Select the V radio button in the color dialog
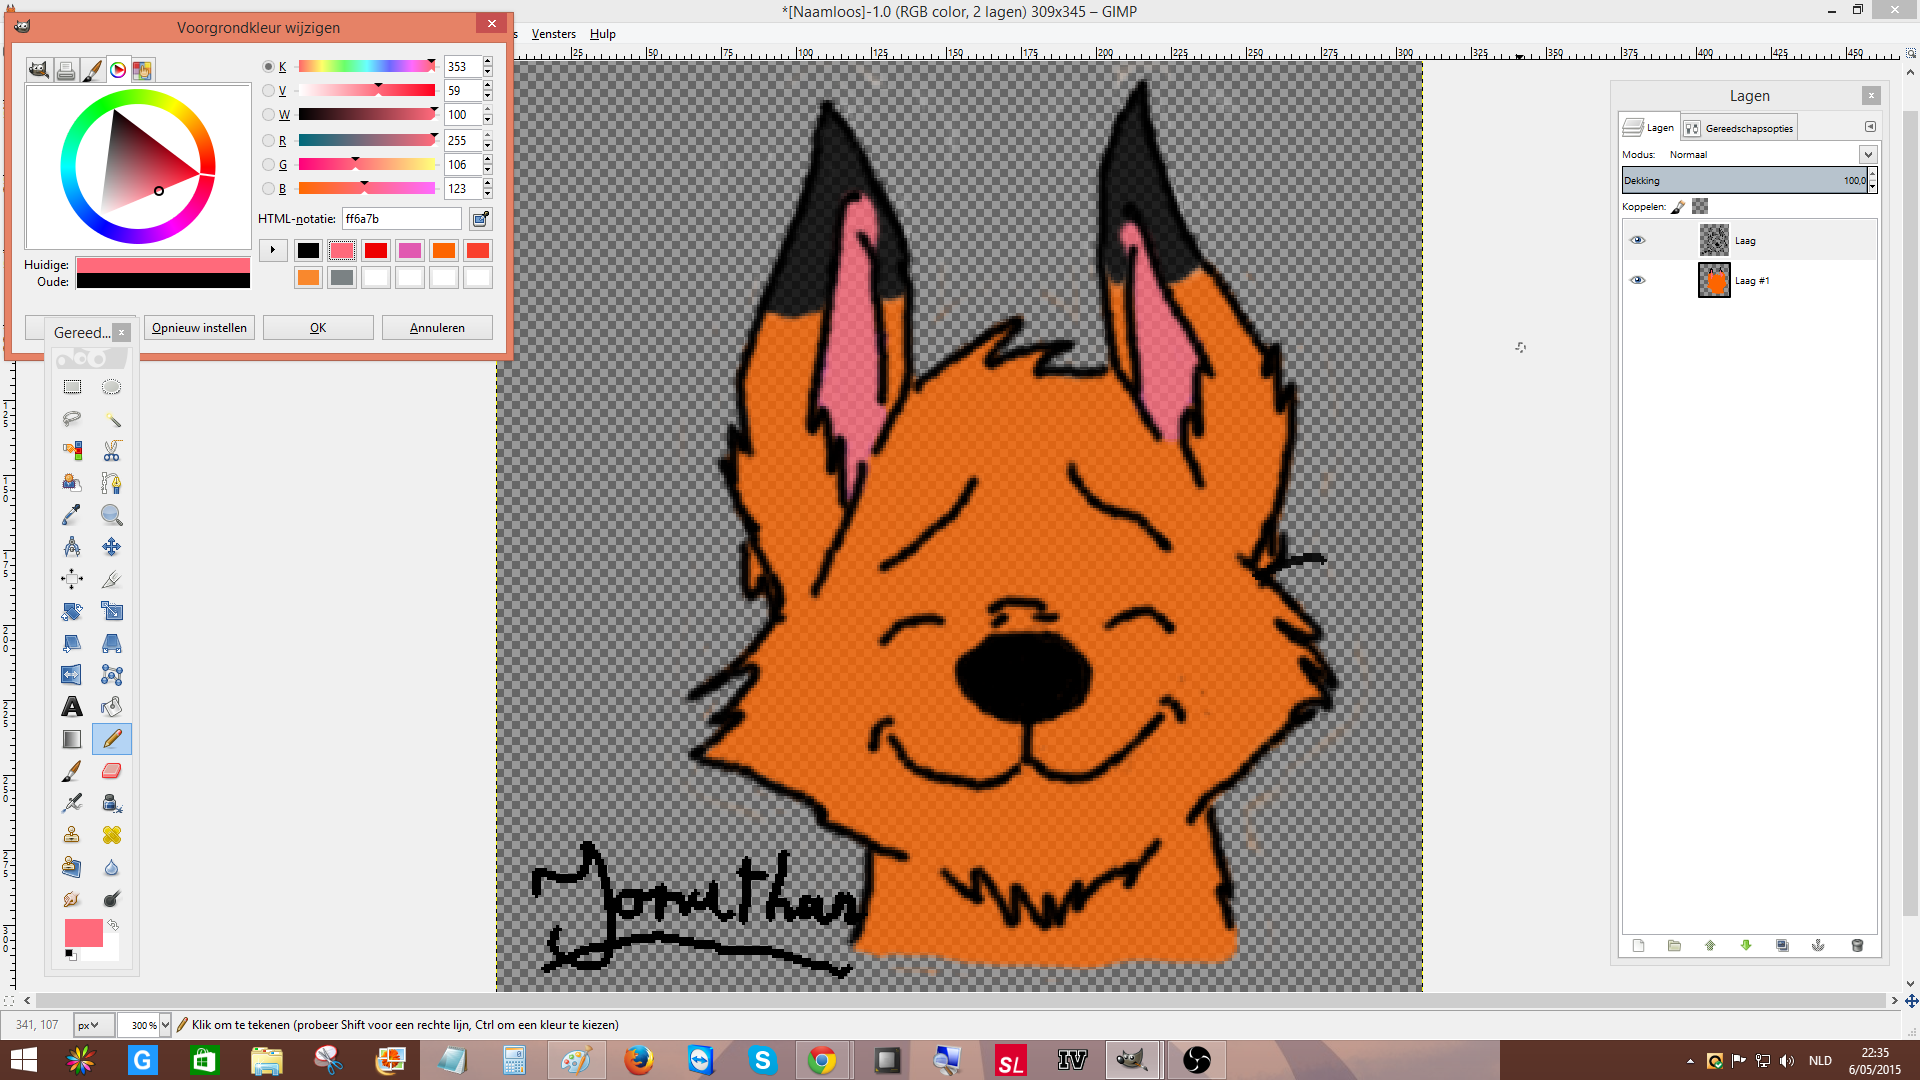The height and width of the screenshot is (1080, 1920). click(269, 90)
